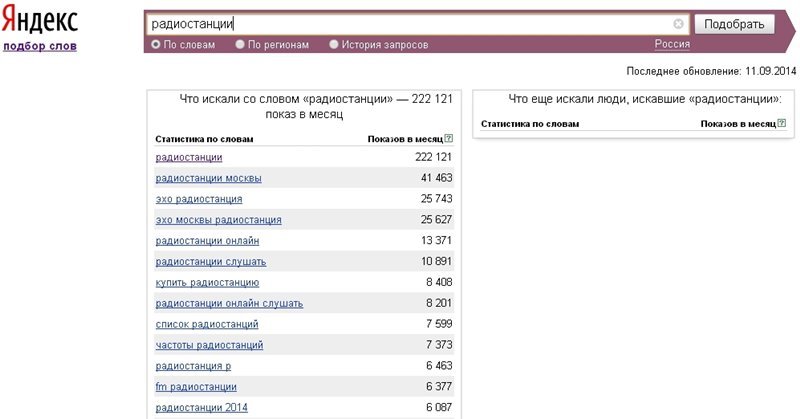Click the 6 463 impressions value
This screenshot has height=419, width=800.
439,366
